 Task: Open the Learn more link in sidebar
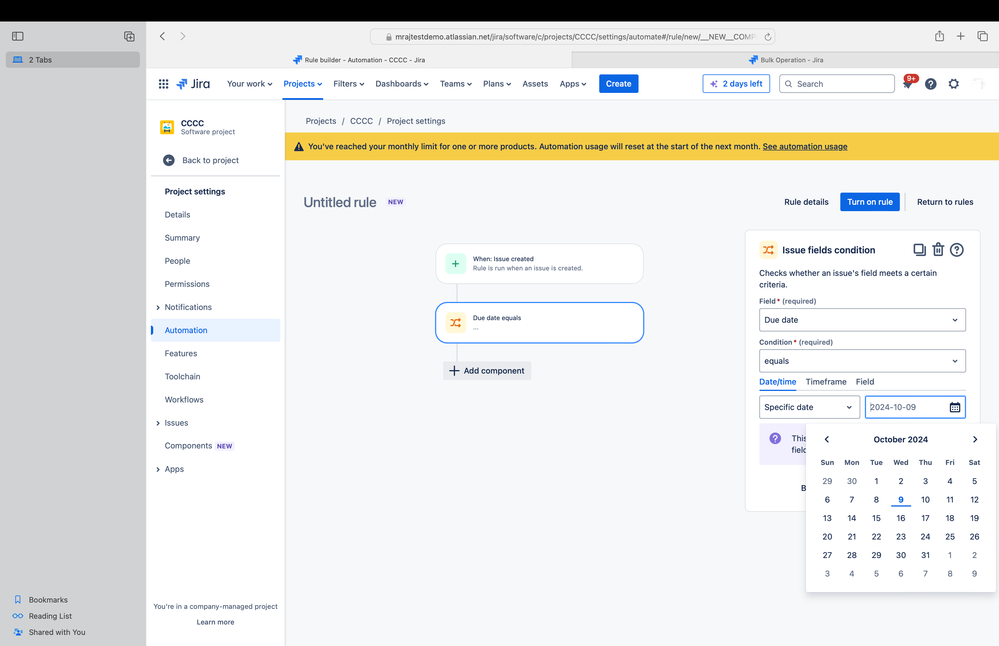click(215, 622)
